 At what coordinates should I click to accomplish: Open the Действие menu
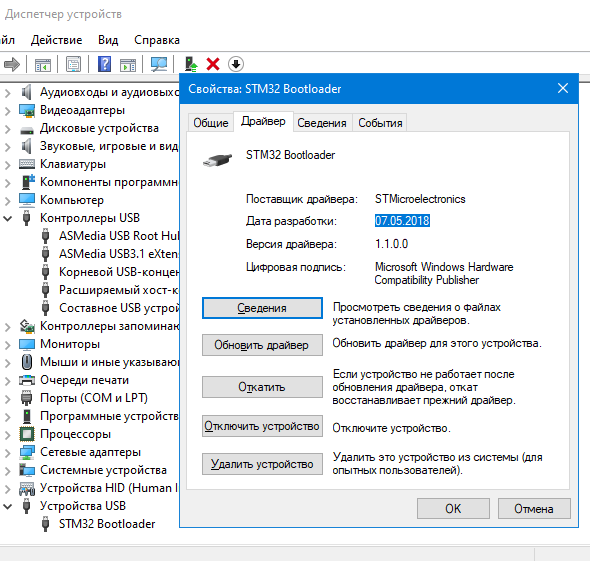click(x=56, y=40)
